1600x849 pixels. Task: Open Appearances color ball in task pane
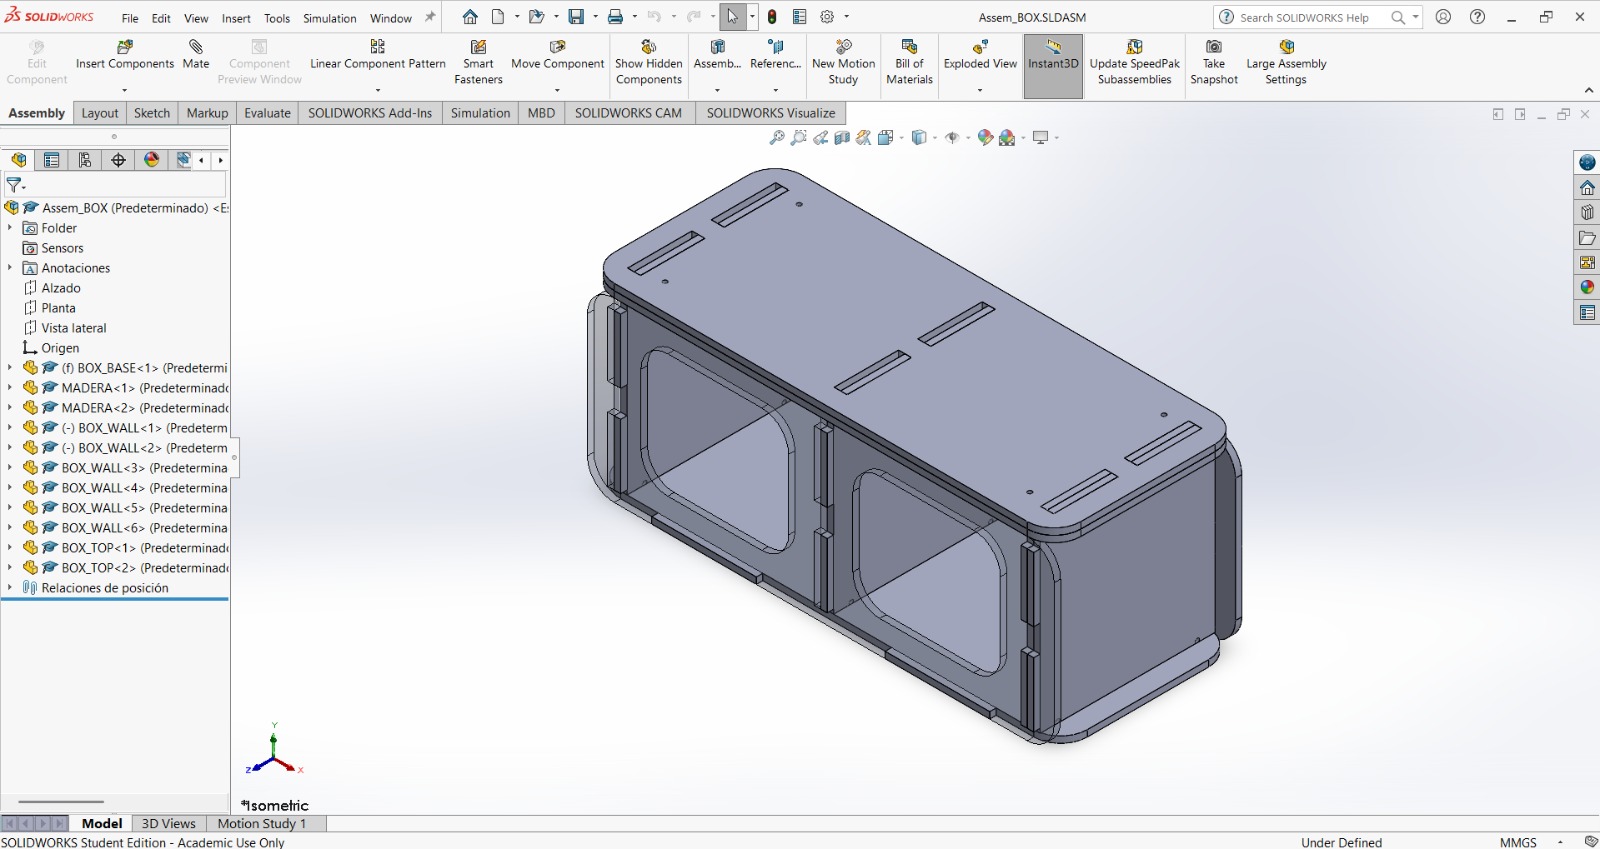pyautogui.click(x=1587, y=288)
